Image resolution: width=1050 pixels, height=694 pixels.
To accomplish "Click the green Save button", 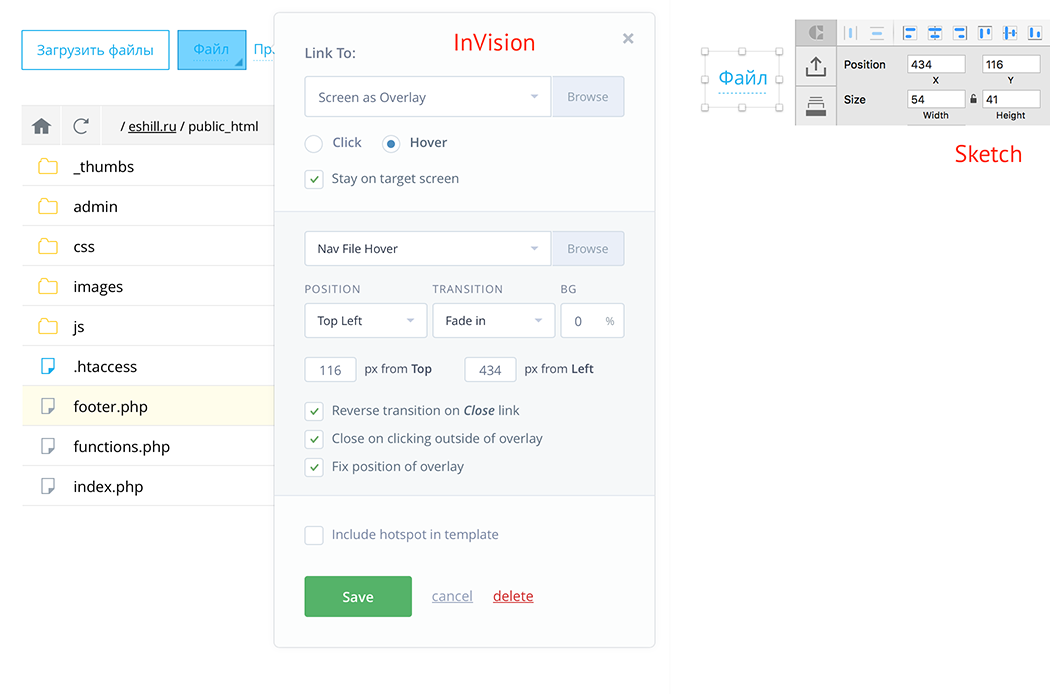I will point(357,596).
